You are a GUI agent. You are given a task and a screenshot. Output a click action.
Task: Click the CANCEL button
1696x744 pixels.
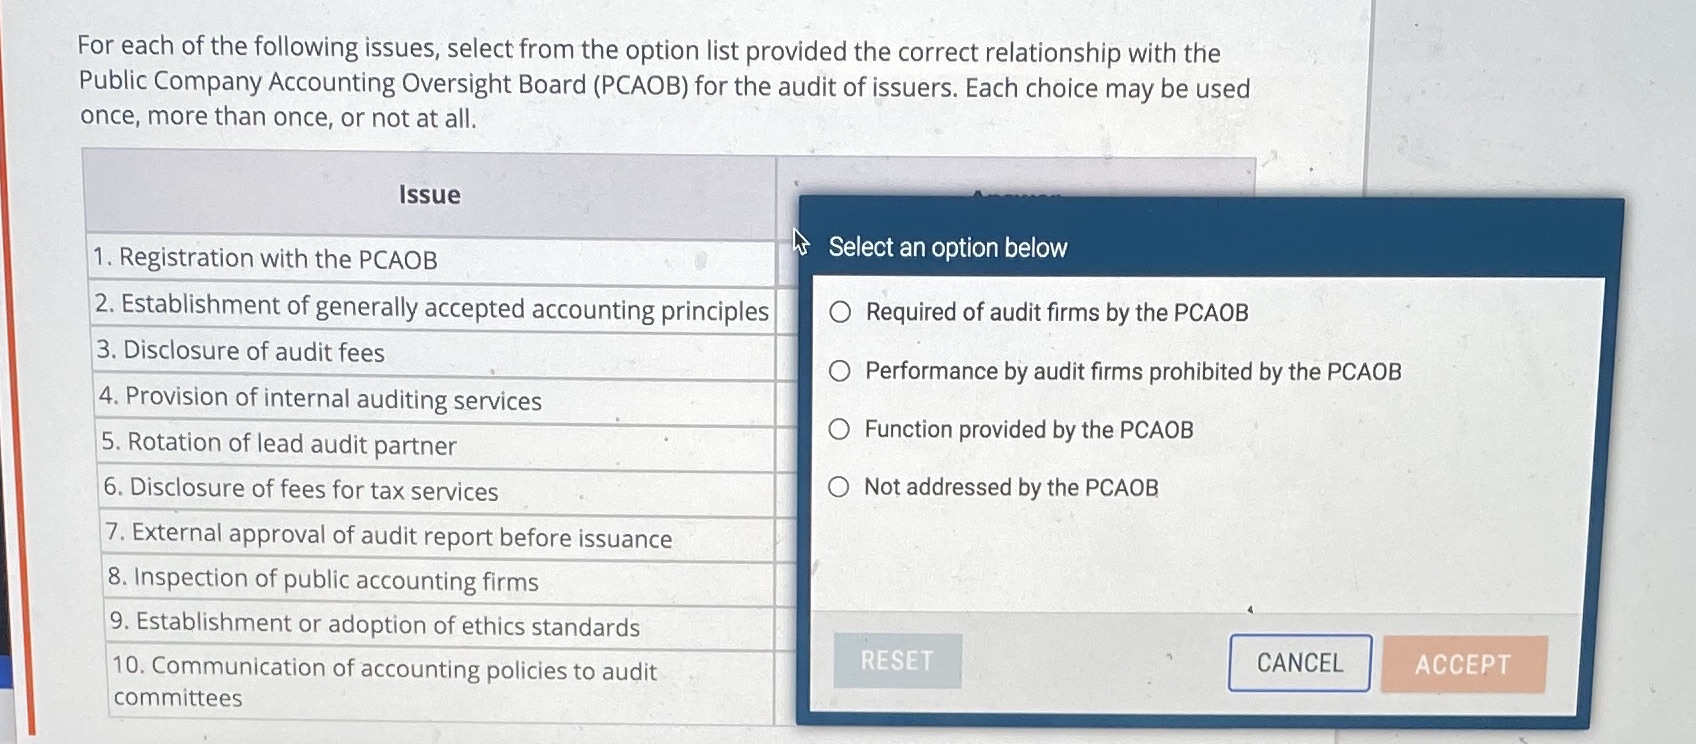[1297, 662]
